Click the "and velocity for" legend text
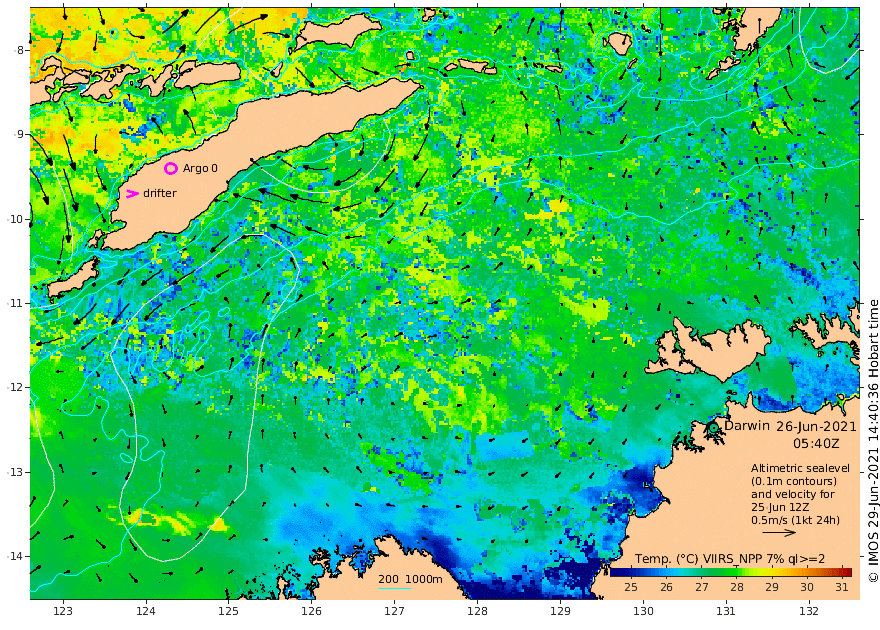The height and width of the screenshot is (630, 880). [x=793, y=494]
